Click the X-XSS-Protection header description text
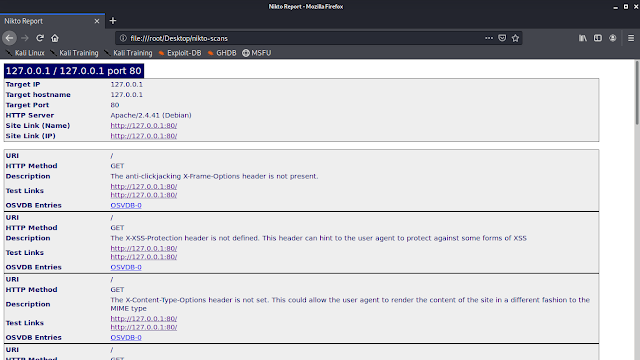The width and height of the screenshot is (640, 360). coord(318,238)
